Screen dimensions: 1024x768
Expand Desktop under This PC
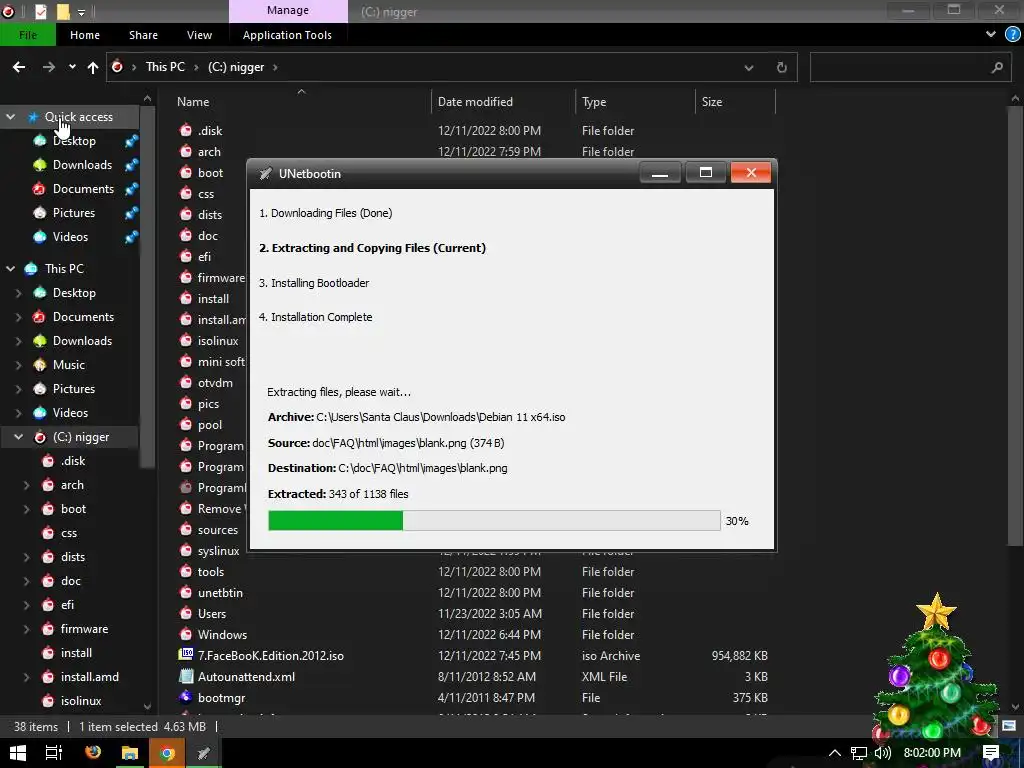click(x=18, y=293)
